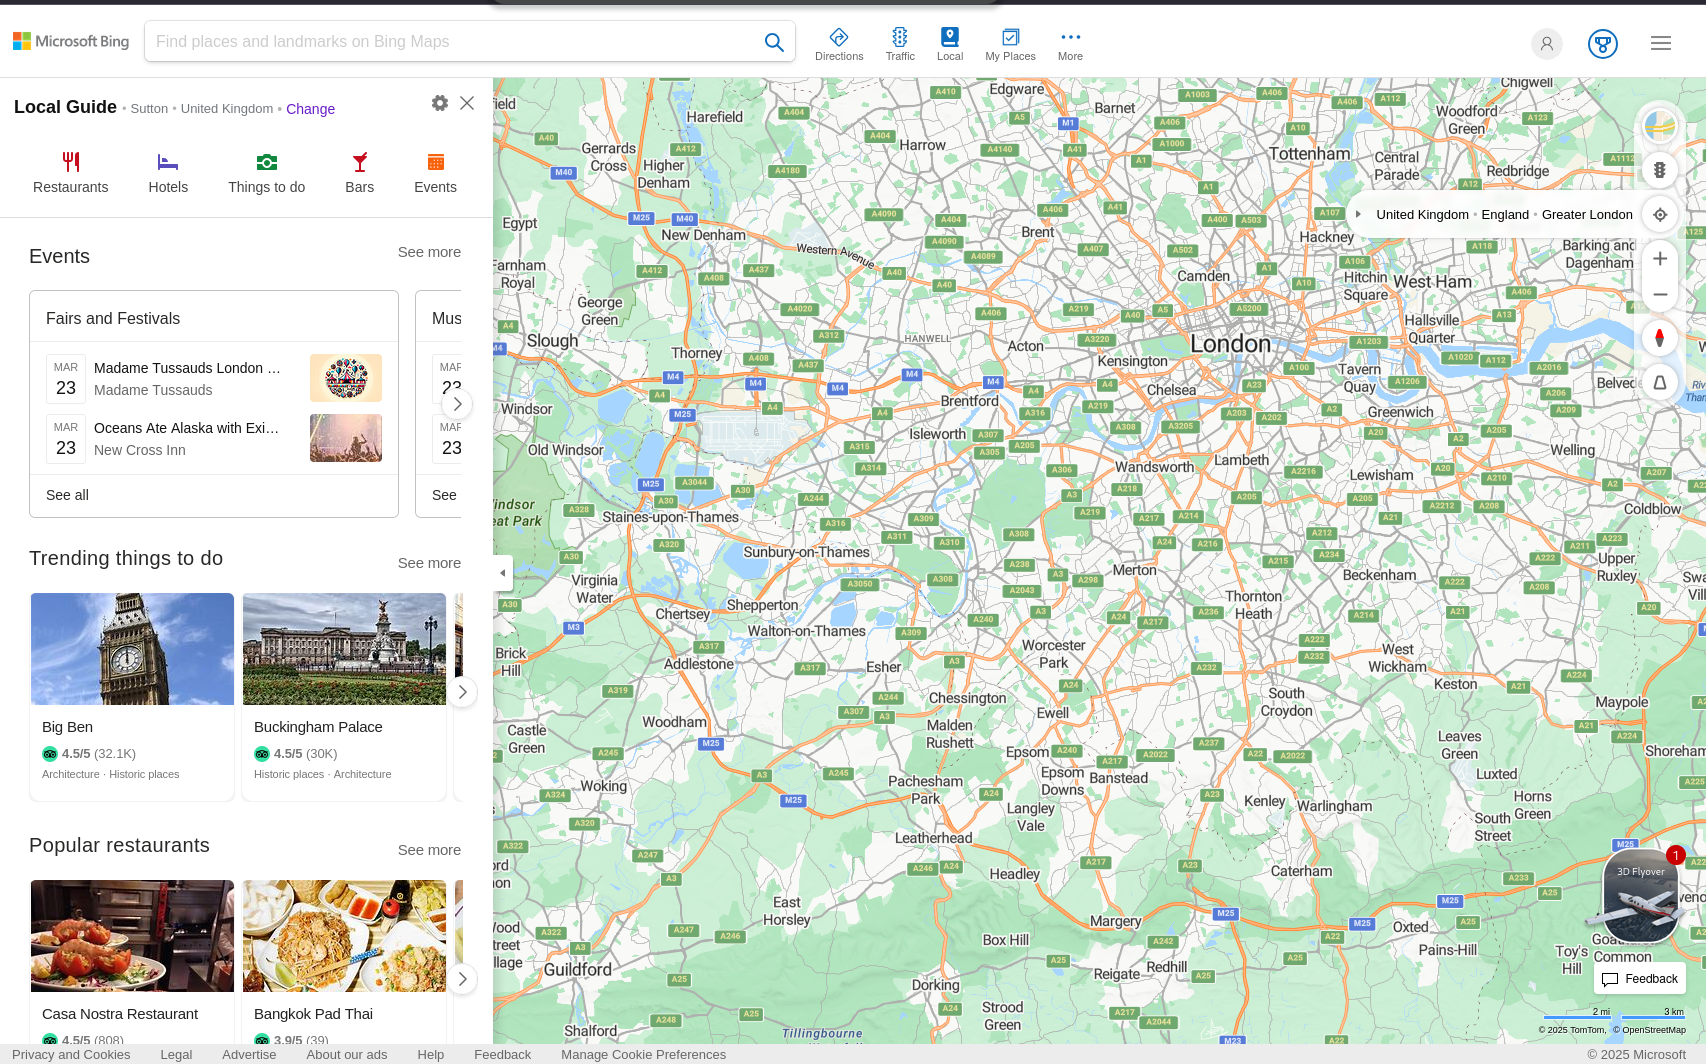The width and height of the screenshot is (1706, 1064).
Task: Click Madame Tussauds event thumbnail
Action: coord(346,378)
